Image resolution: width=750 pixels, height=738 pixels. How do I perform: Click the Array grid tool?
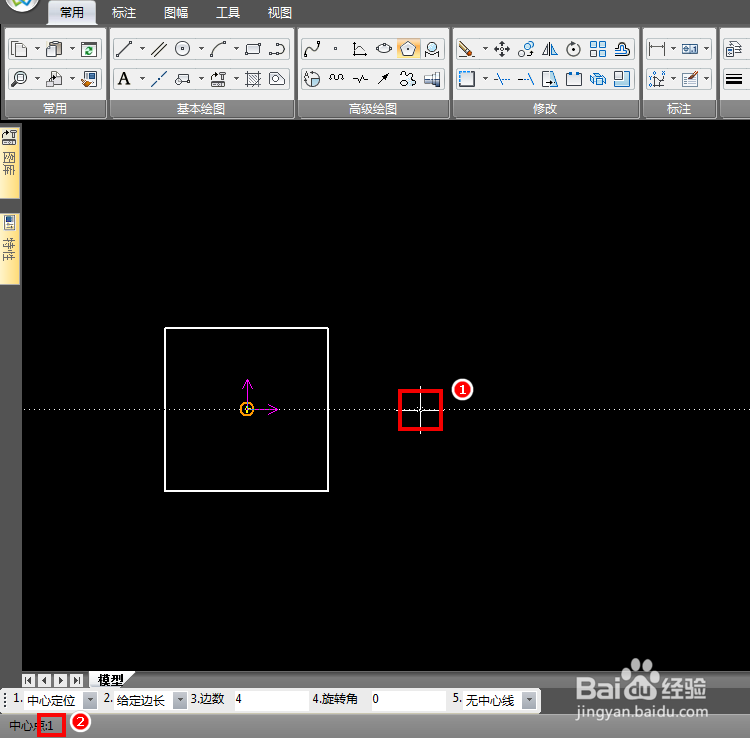point(597,49)
